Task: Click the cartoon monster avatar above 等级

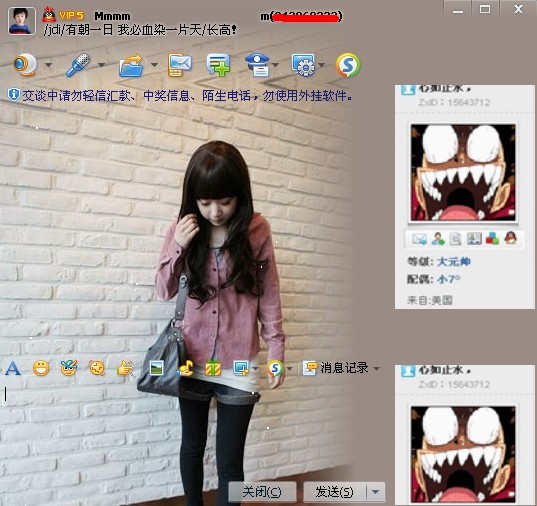Action: click(x=463, y=173)
